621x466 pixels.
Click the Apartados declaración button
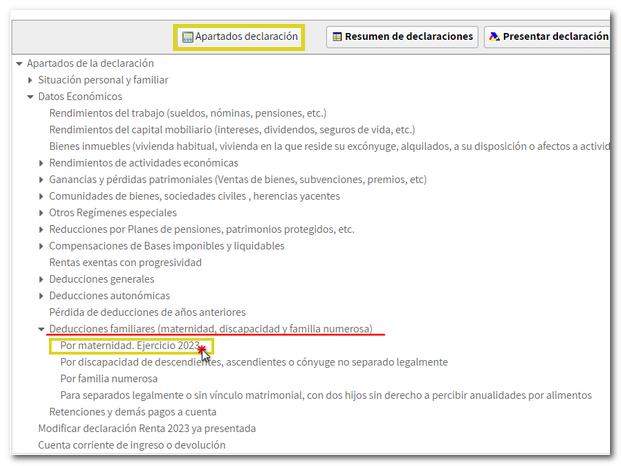click(239, 37)
